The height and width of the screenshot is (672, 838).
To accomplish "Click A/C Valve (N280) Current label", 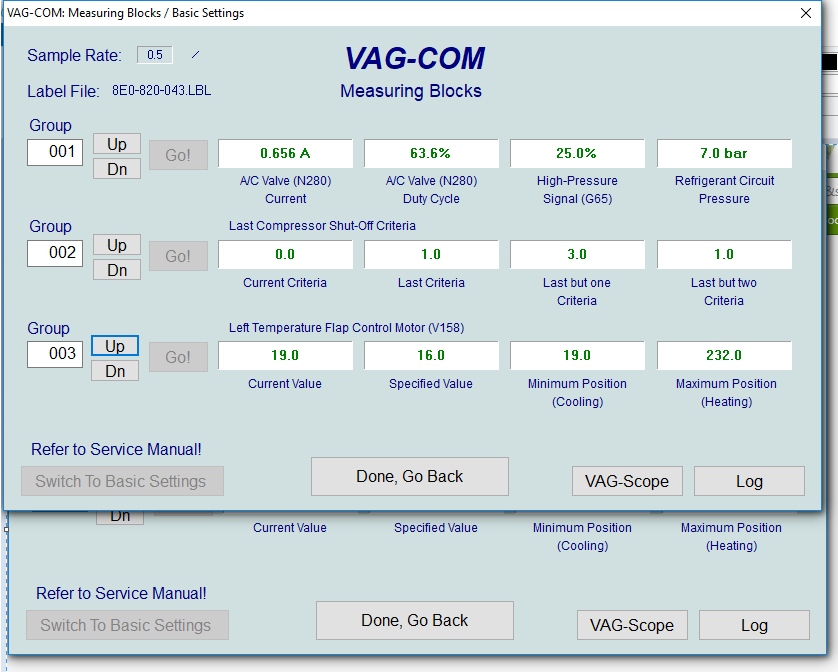I will point(285,189).
